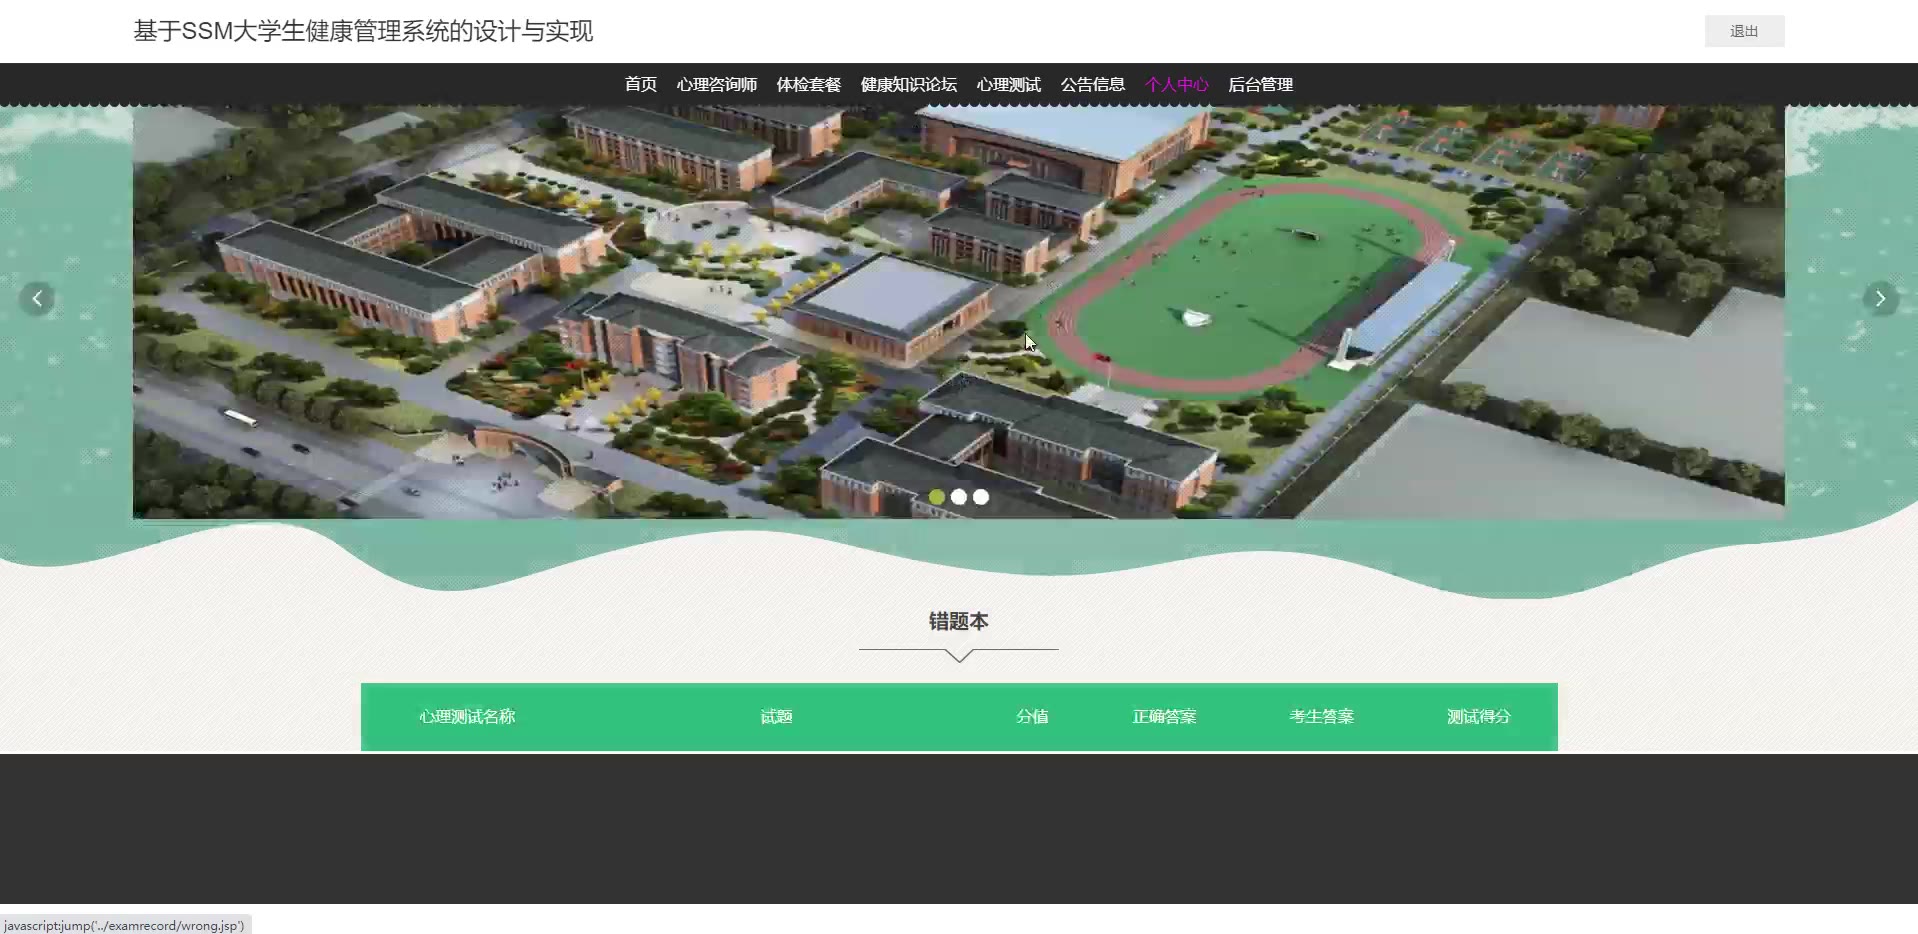1918x934 pixels.
Task: Click the 分值 column header
Action: (x=1032, y=716)
